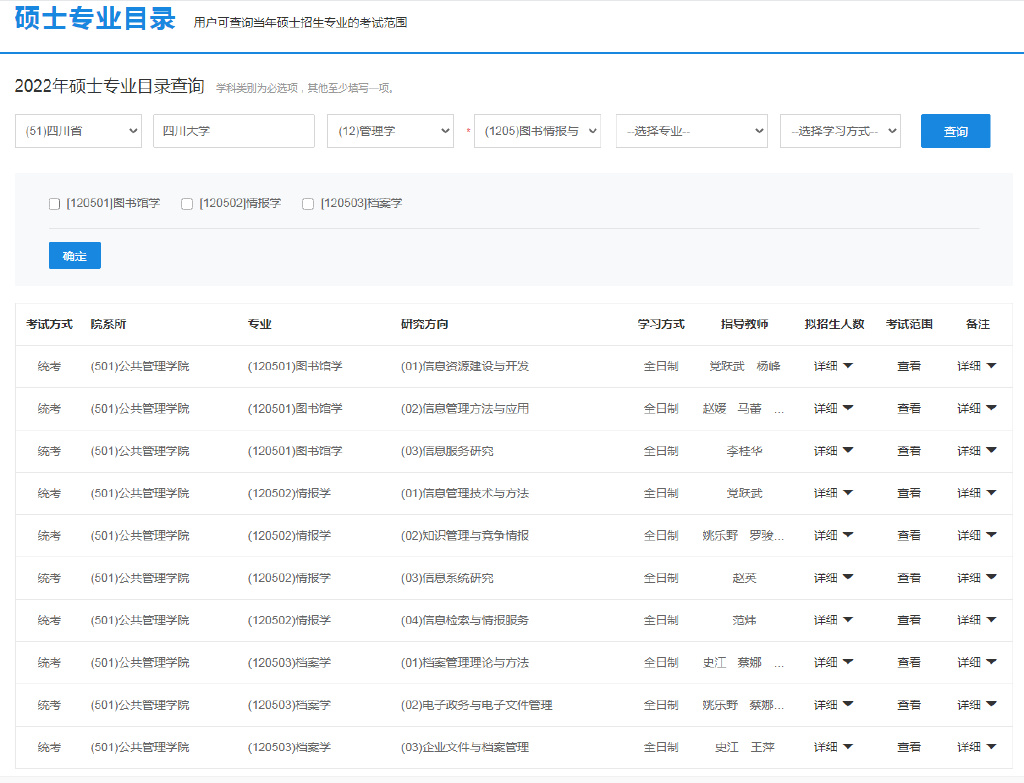The image size is (1024, 783).
Task: Check the [120501]图书馆学 checkbox
Action: tap(54, 204)
